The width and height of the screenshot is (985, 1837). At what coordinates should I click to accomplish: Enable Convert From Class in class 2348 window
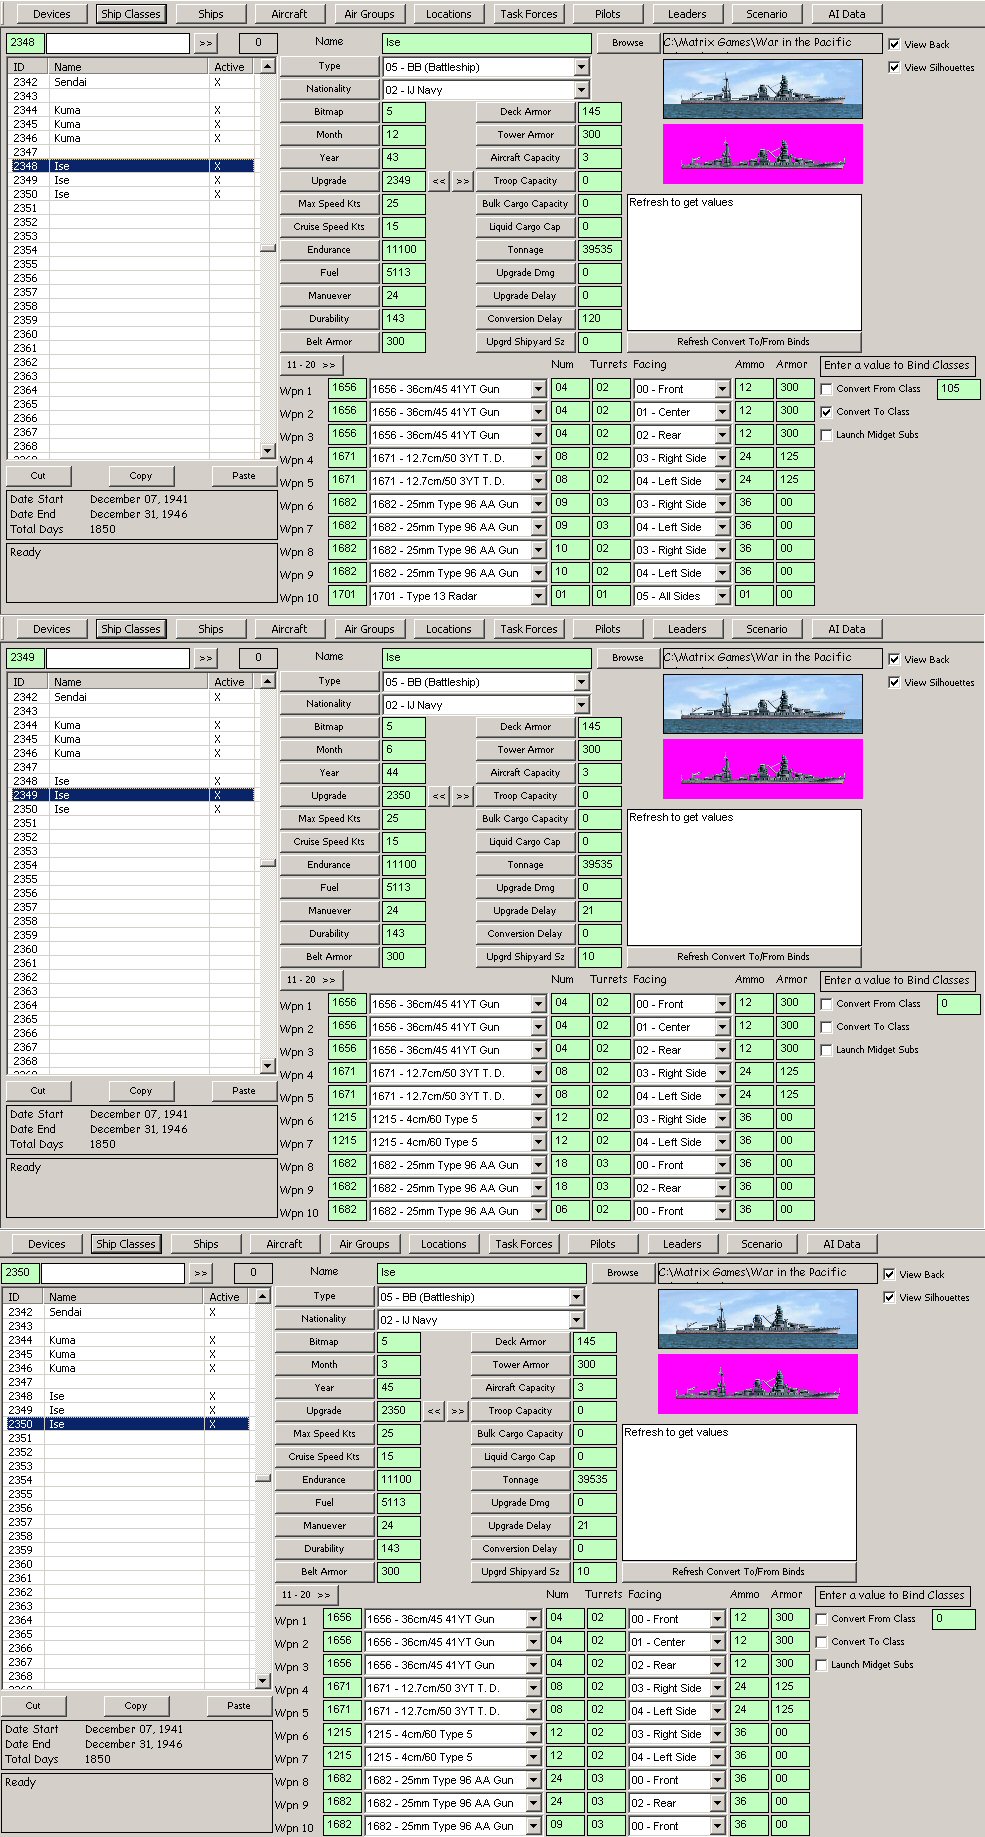tap(826, 389)
